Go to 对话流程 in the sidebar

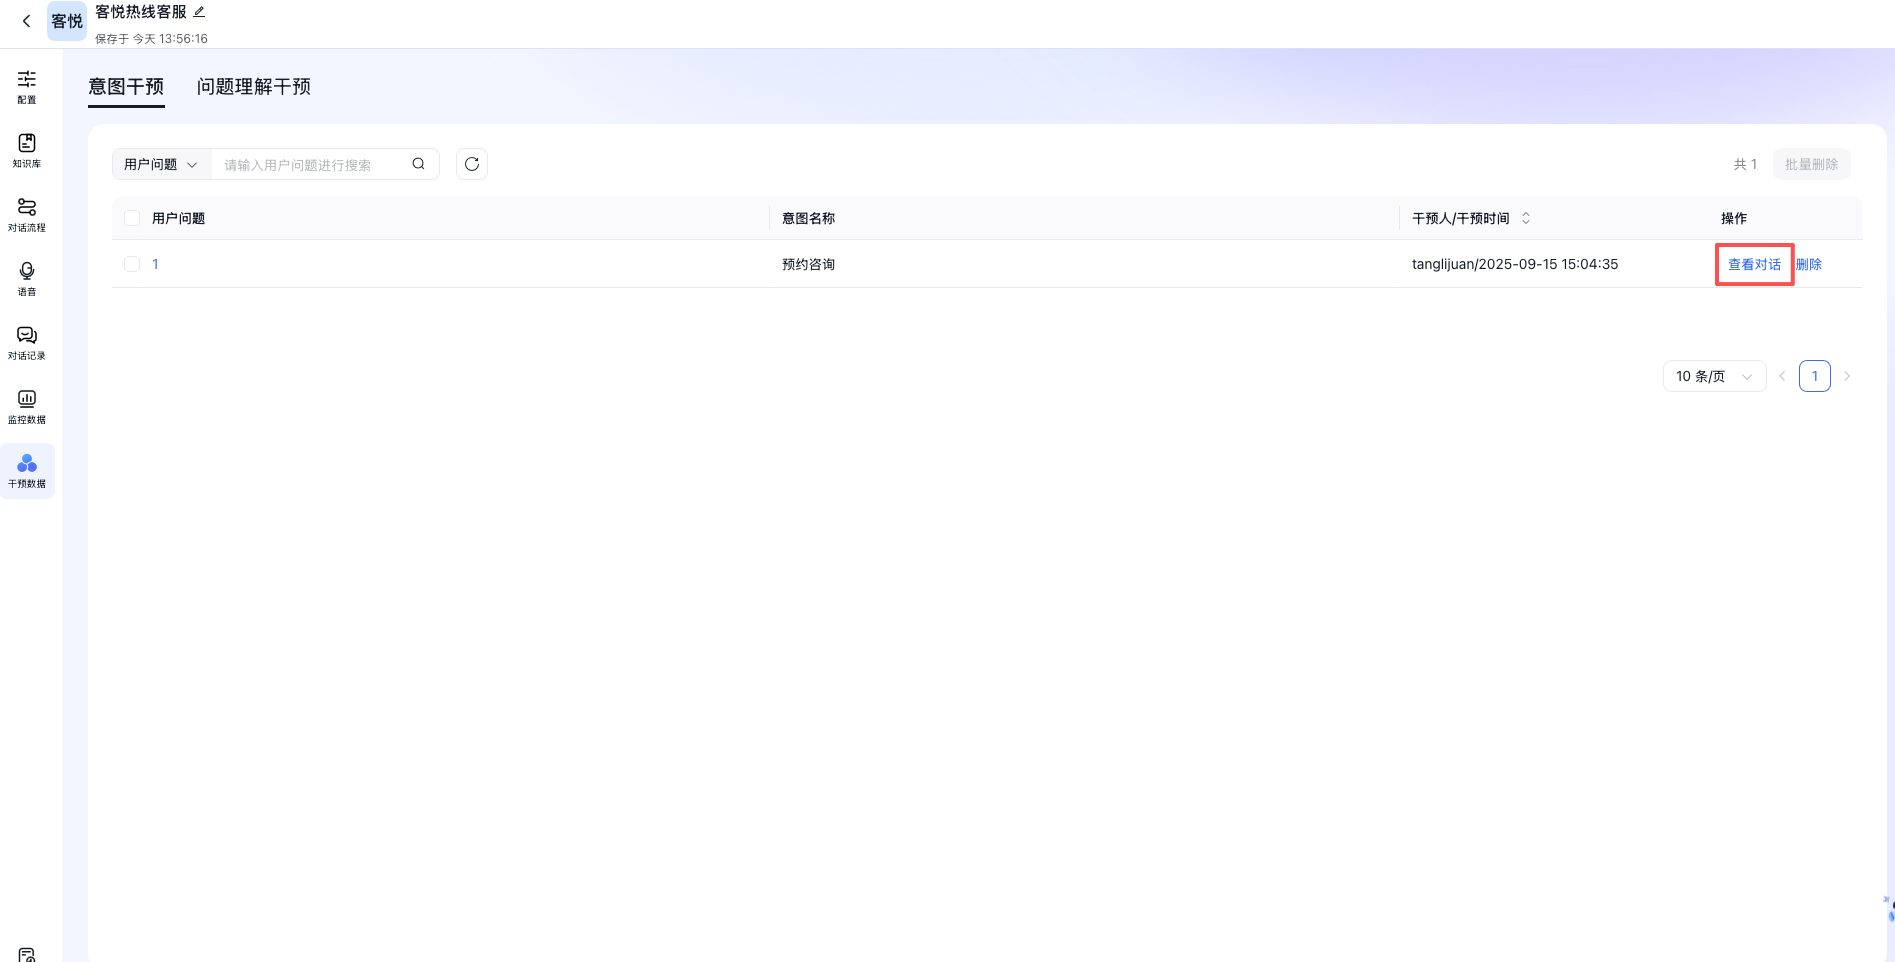(x=27, y=214)
